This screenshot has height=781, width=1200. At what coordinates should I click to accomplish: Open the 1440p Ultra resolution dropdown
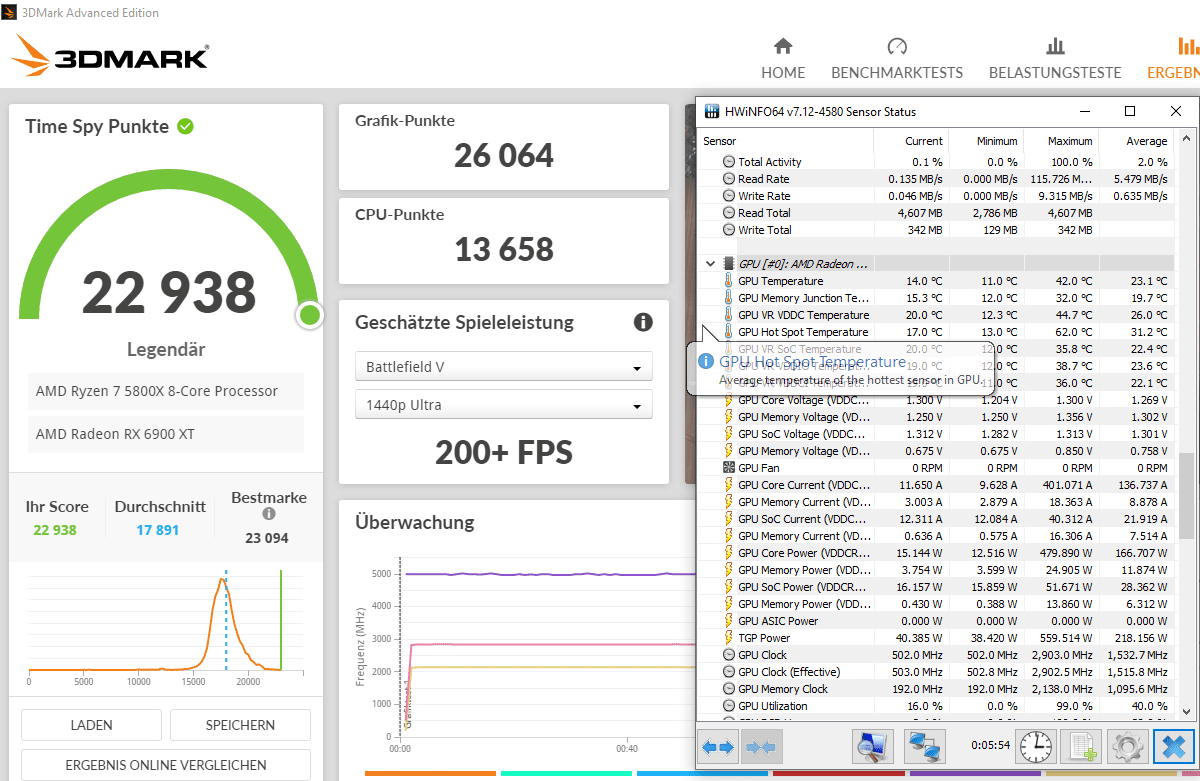[x=504, y=405]
